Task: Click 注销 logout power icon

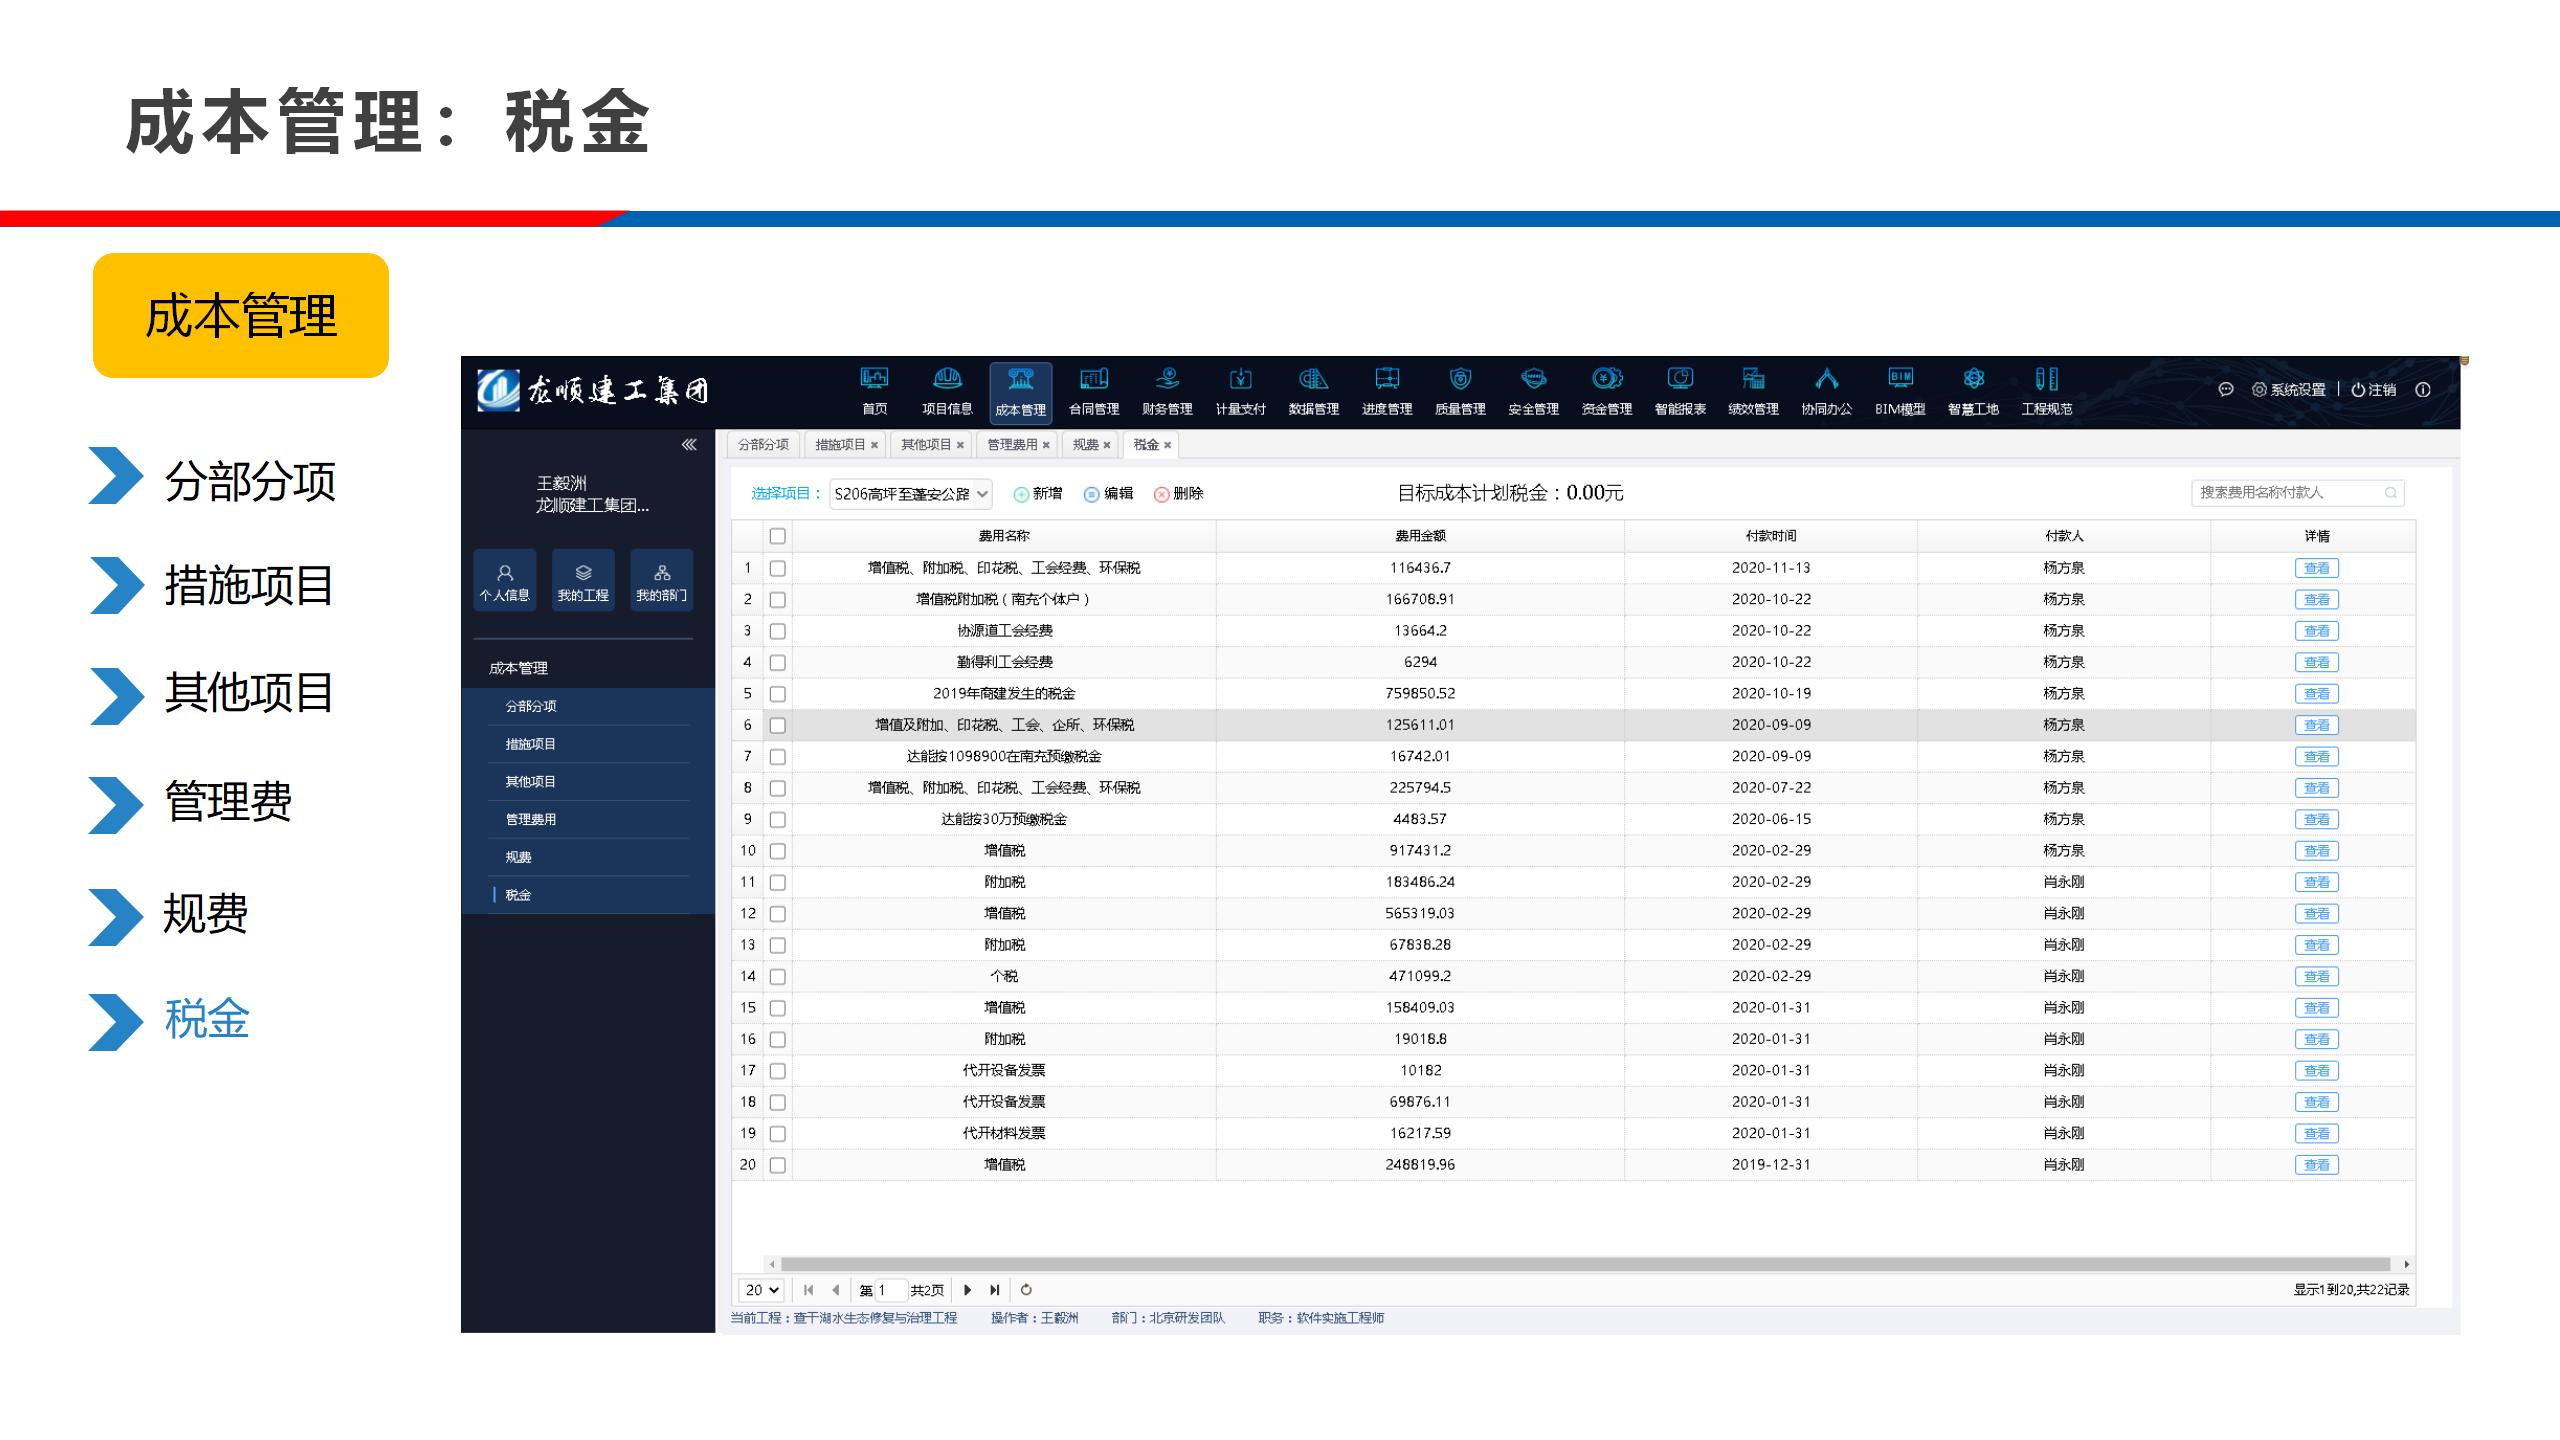Action: pos(2373,390)
